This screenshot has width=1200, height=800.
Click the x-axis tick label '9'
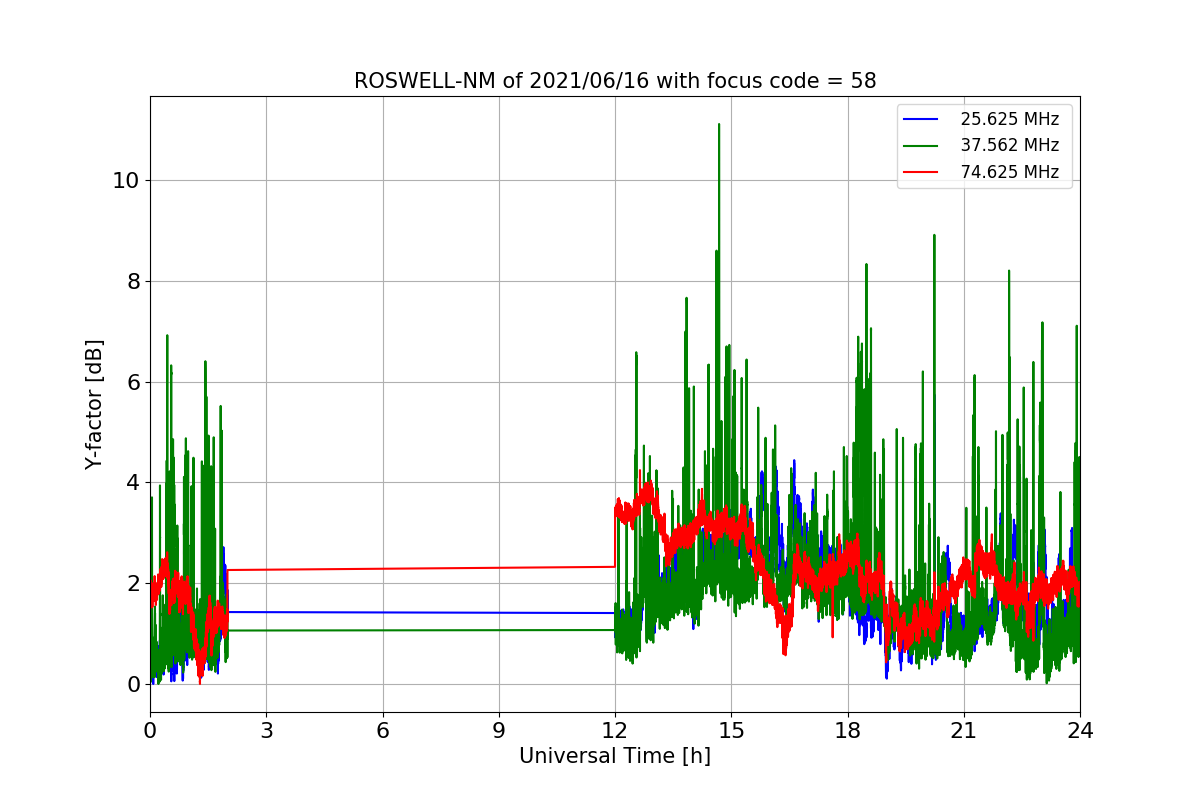point(499,731)
